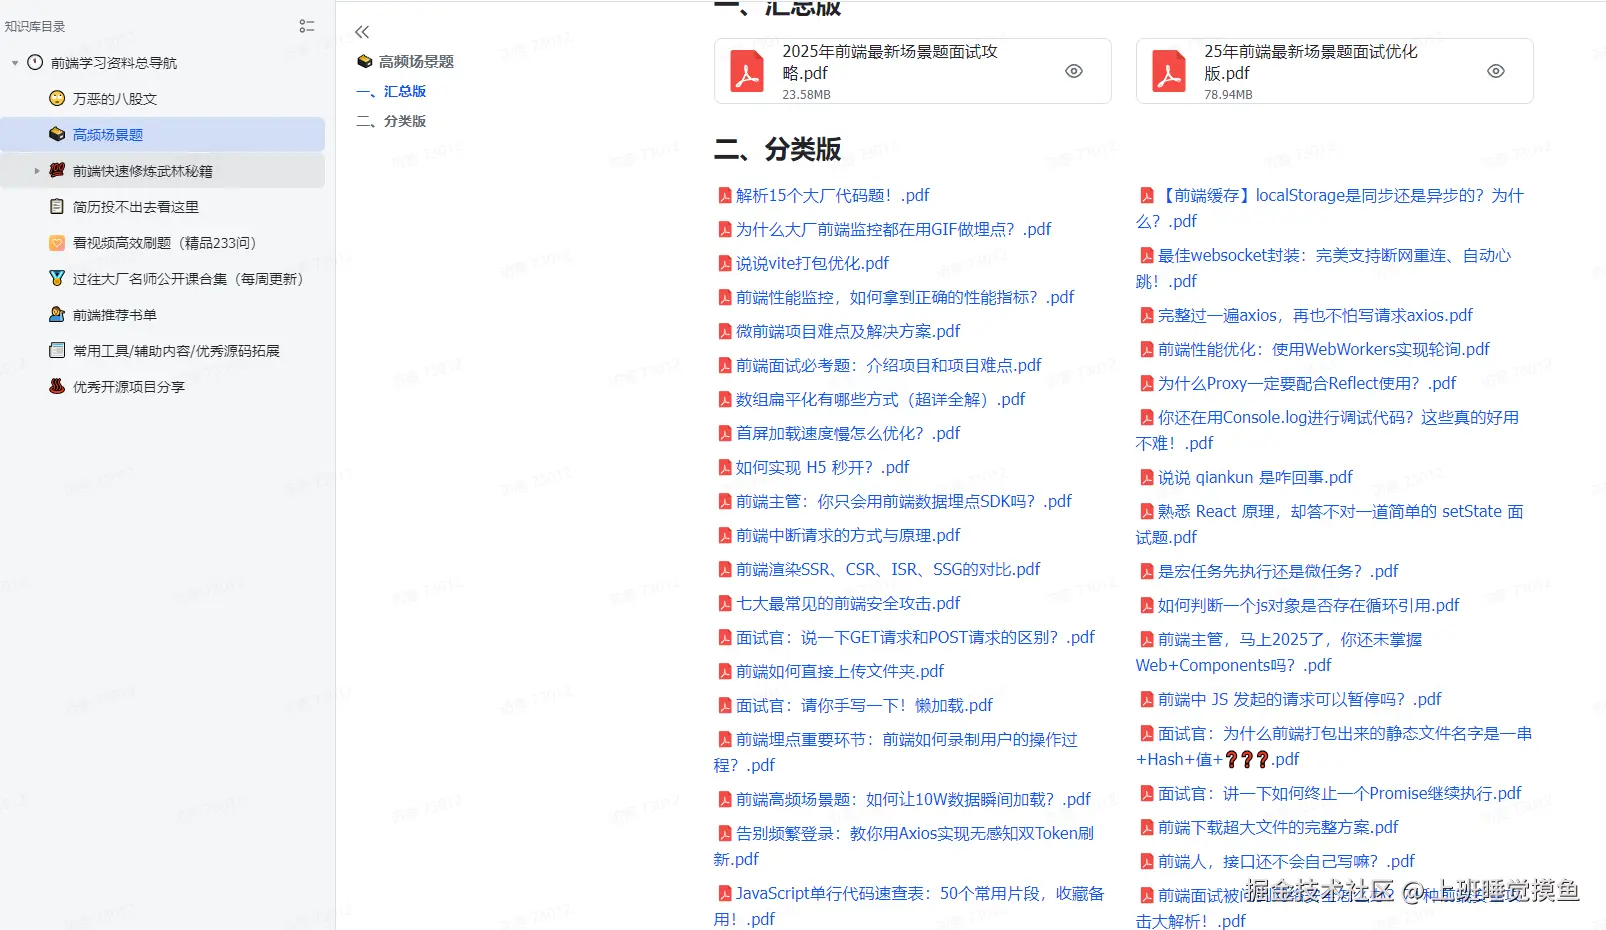
Task: Click the 23.58MB file size label
Action: point(806,95)
